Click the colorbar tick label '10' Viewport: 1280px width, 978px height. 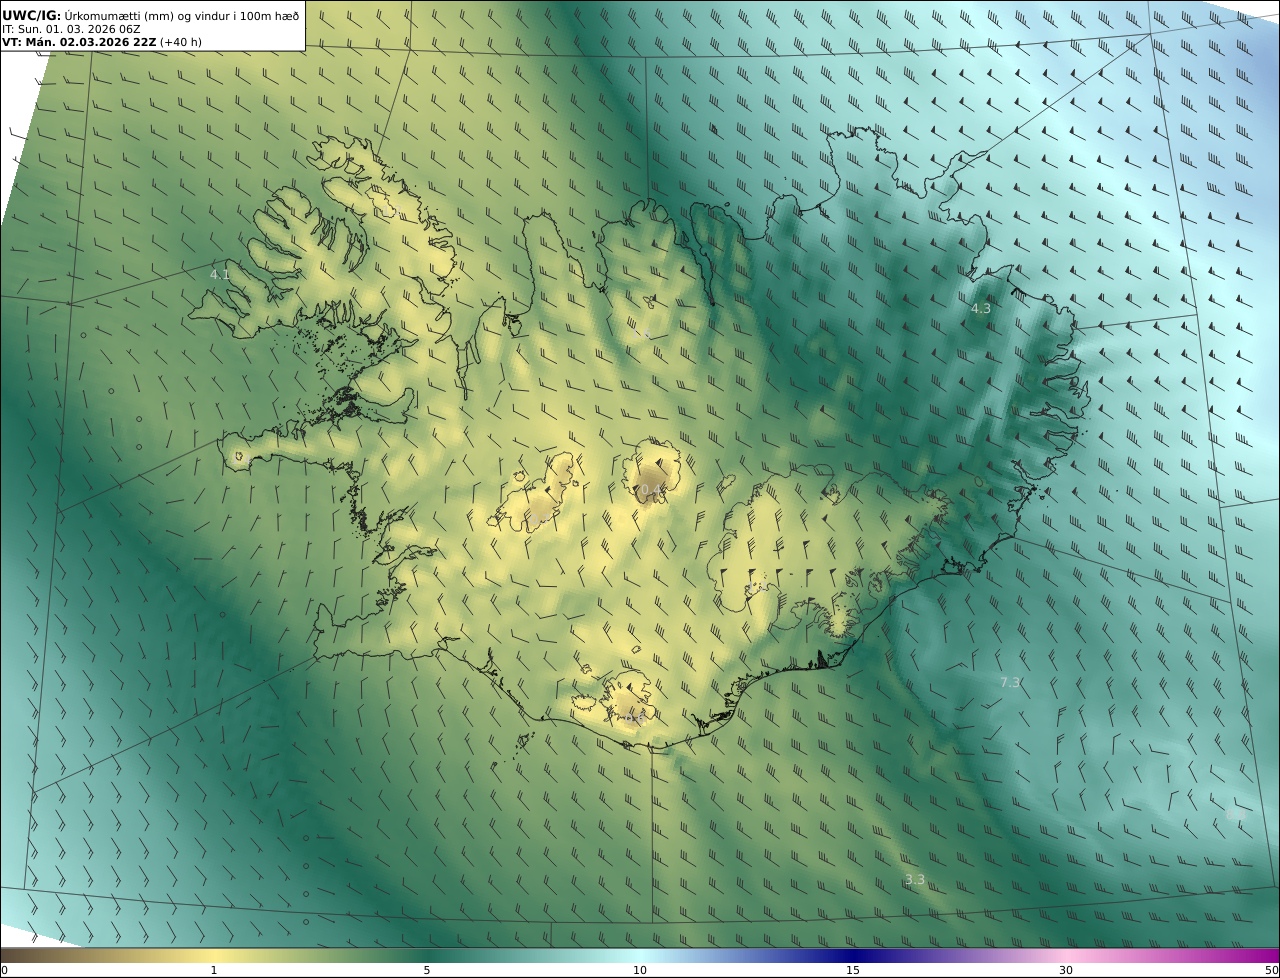click(640, 970)
